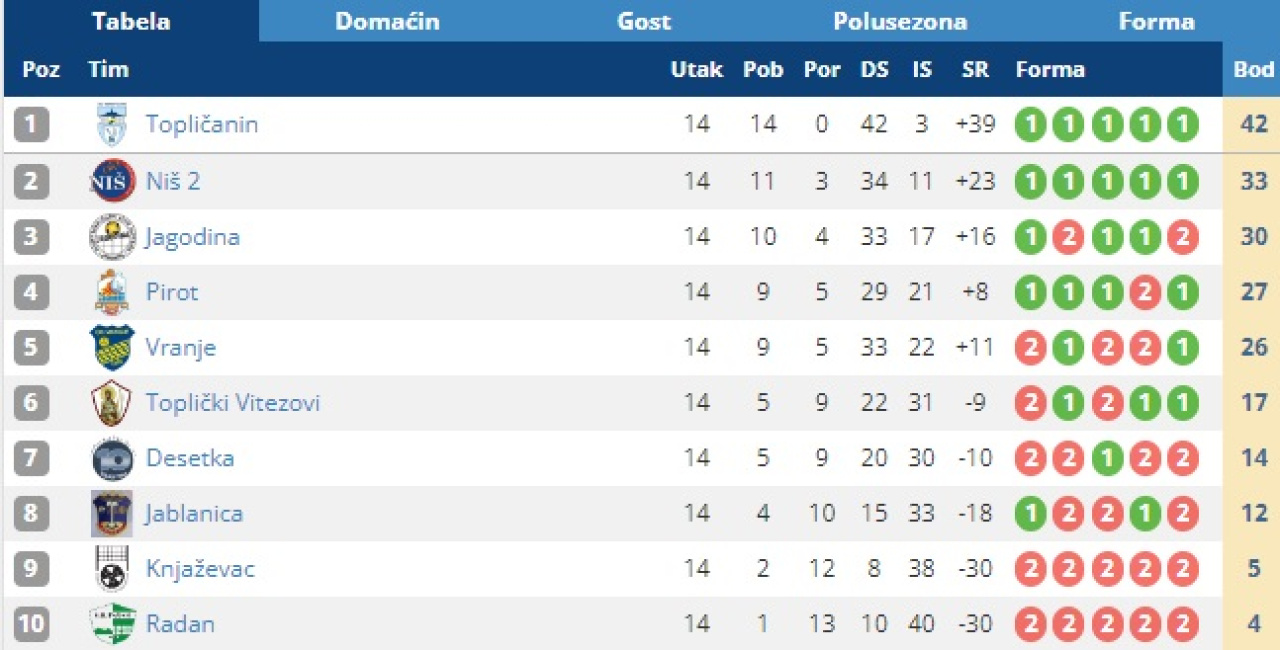The width and height of the screenshot is (1280, 650).
Task: Click the Jagodina club logo
Action: tap(111, 237)
